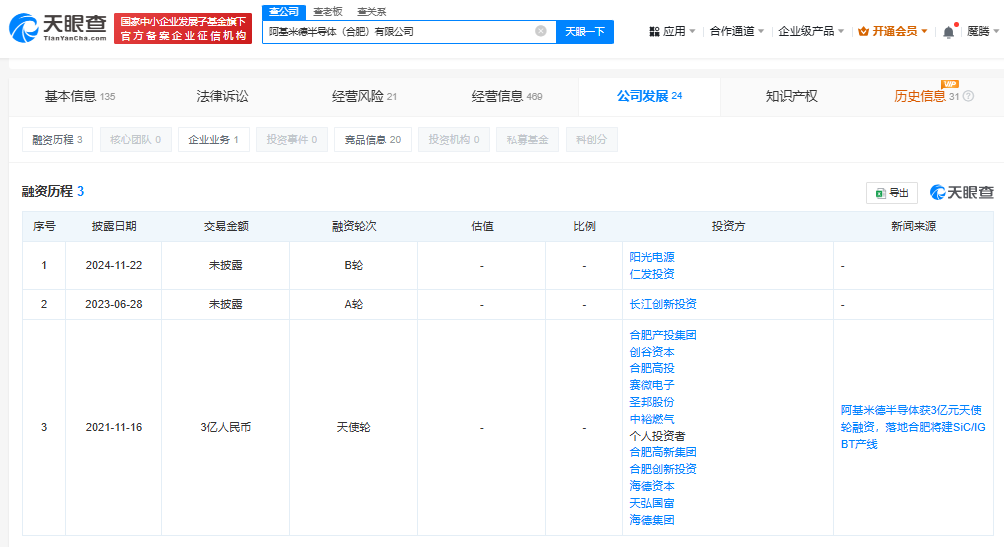Viewport: 1004px width, 547px height.
Task: Click the 3亿人民币 amount cell
Action: point(225,427)
